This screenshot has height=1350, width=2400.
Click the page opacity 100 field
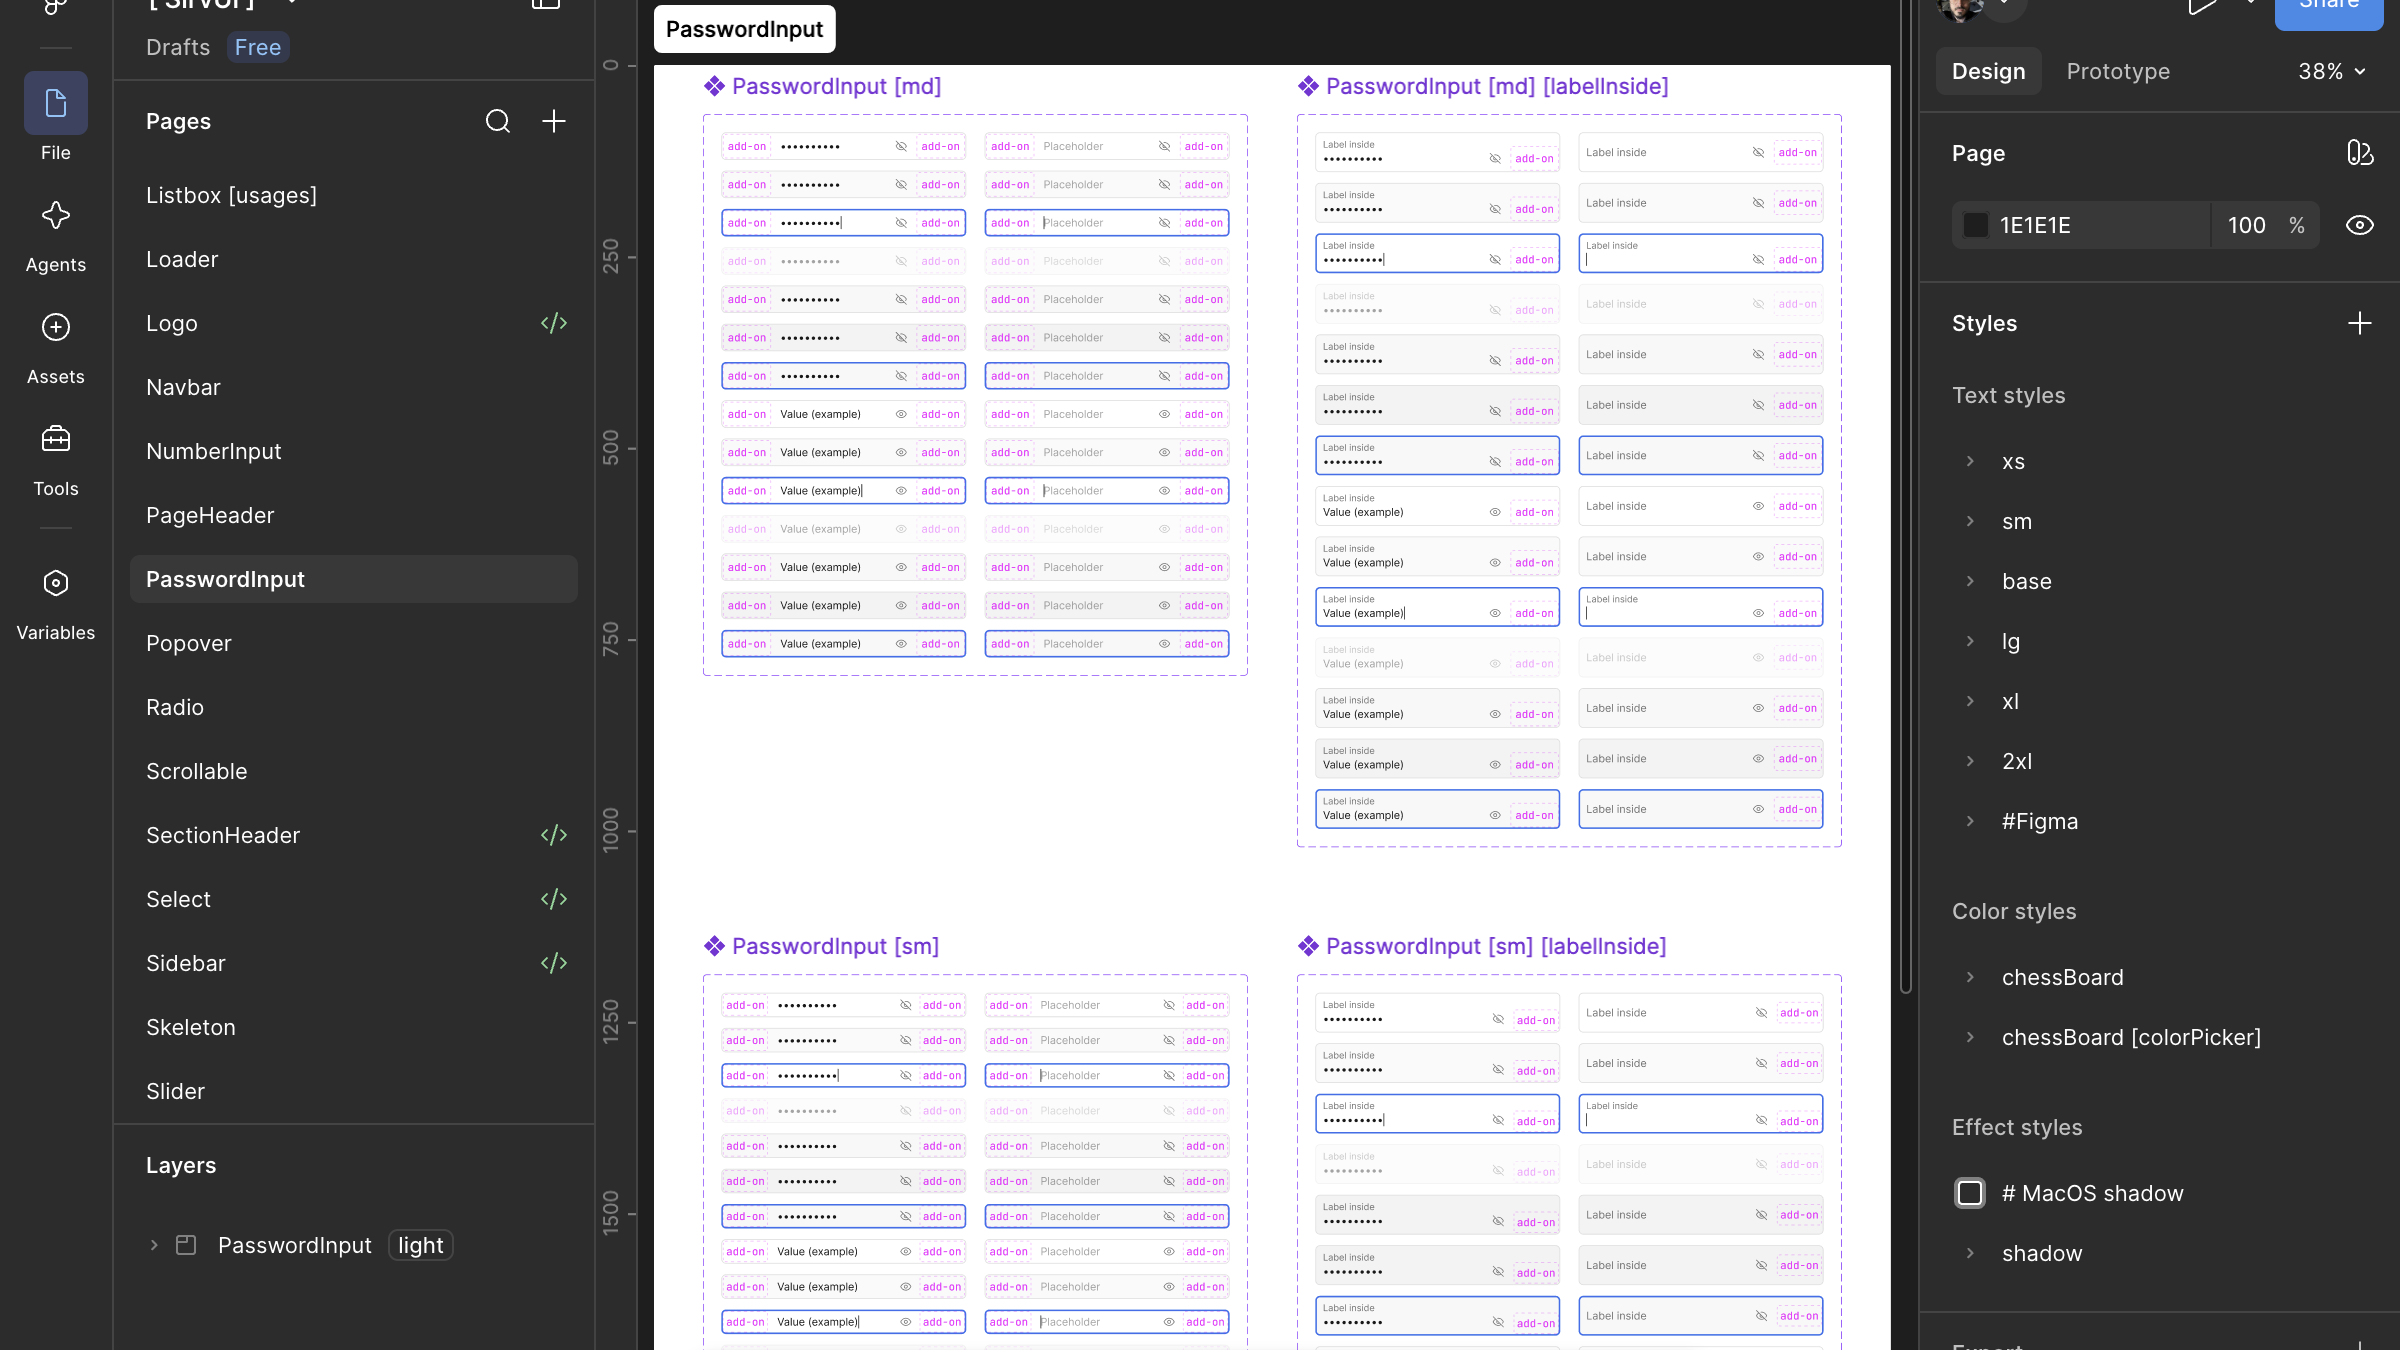pos(2246,225)
